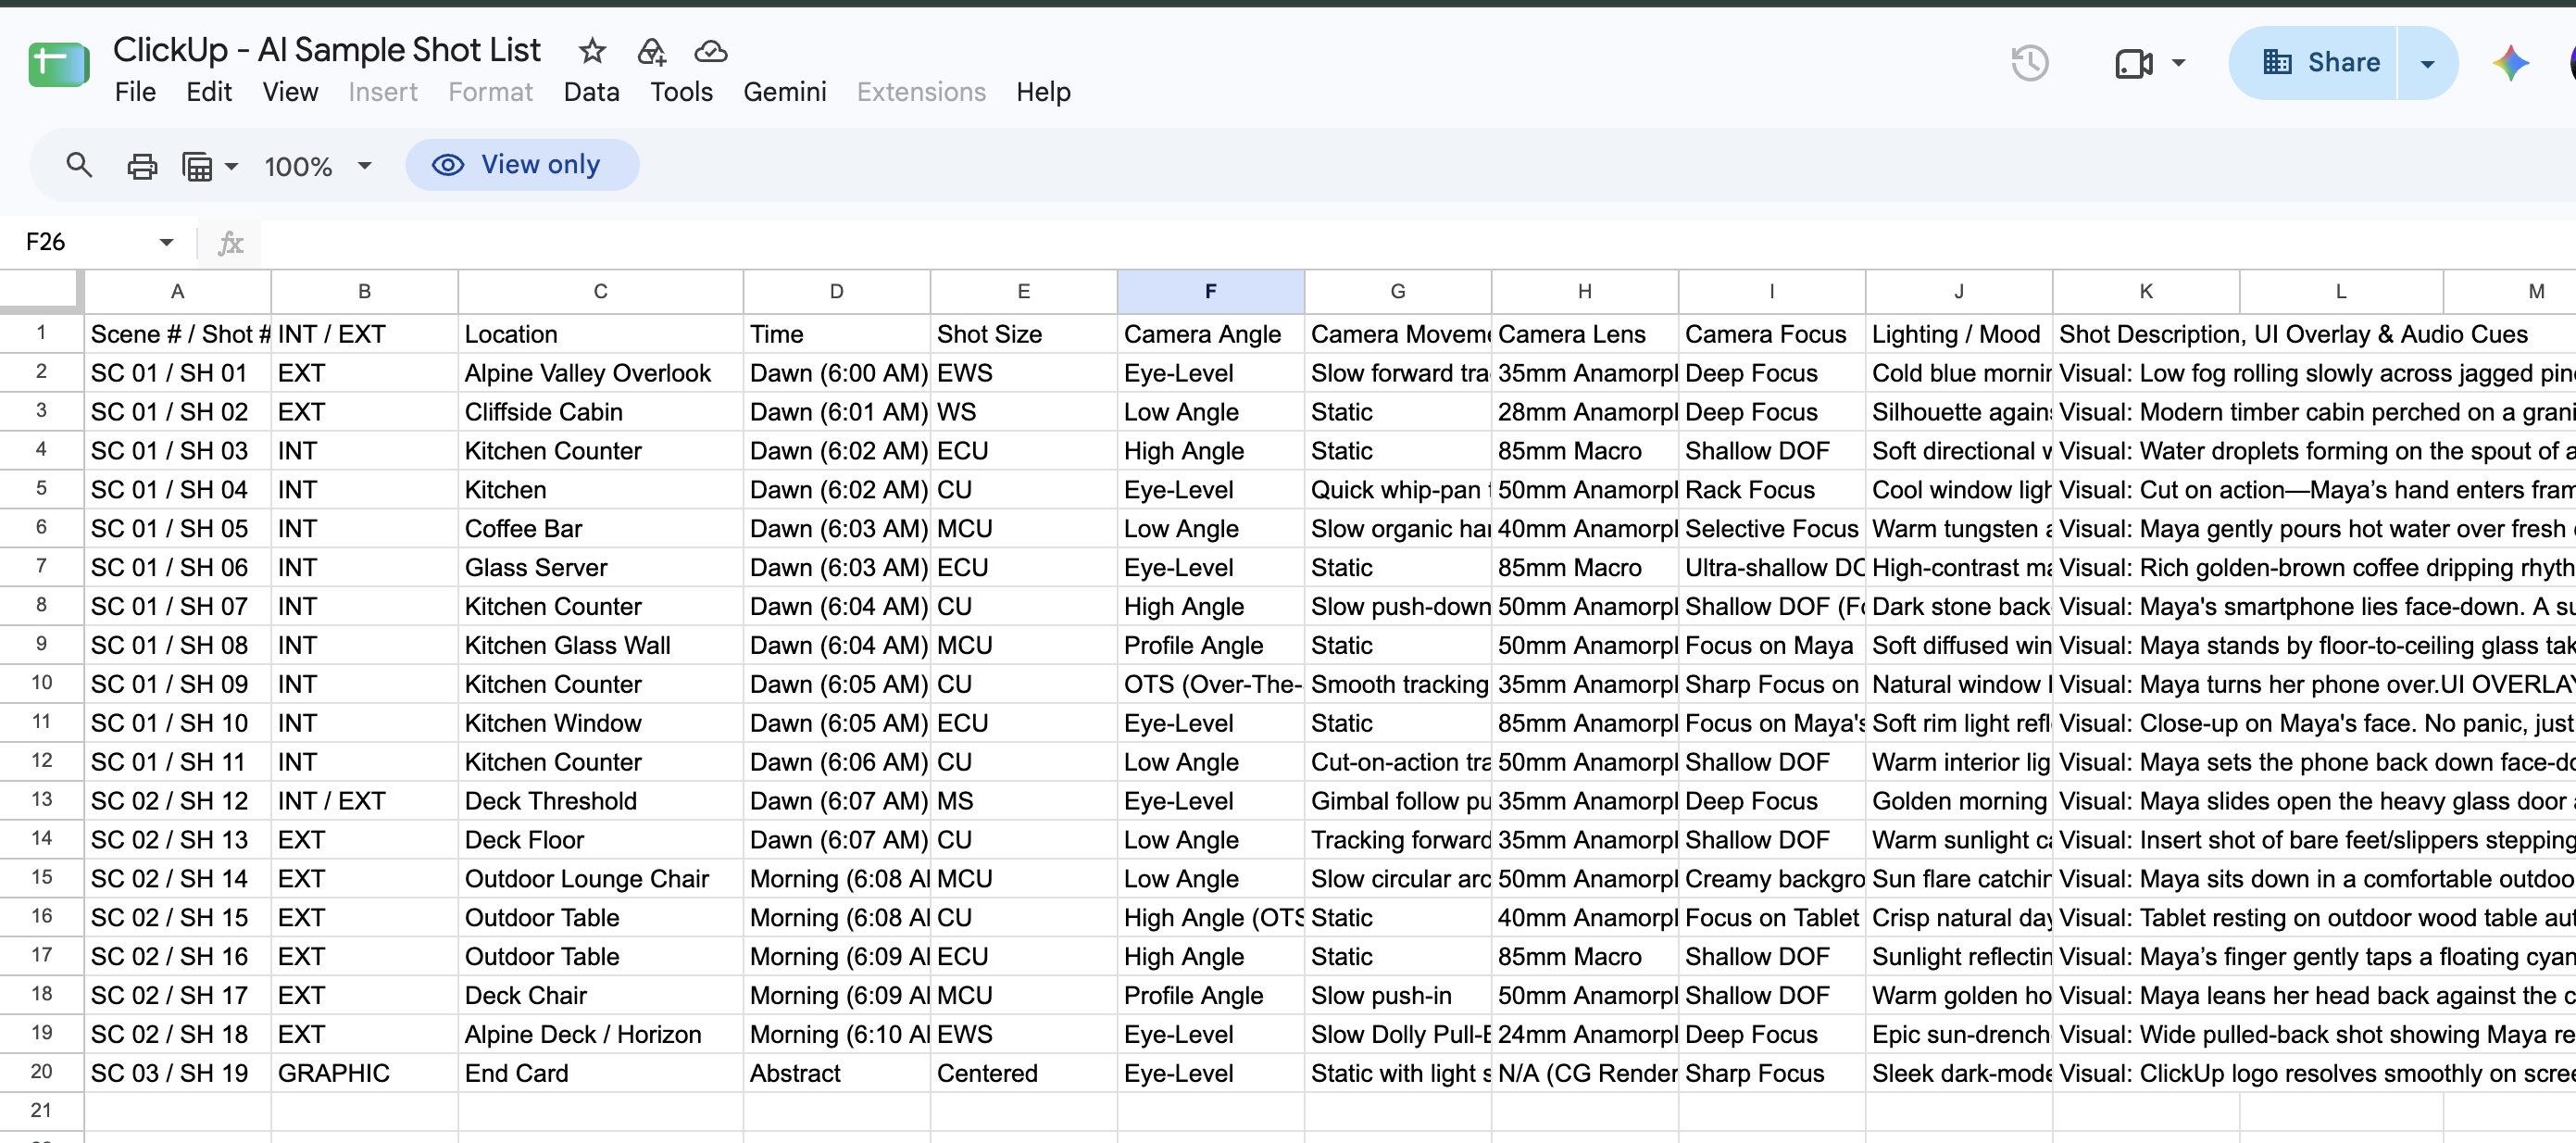Click the fx formula icon

click(231, 242)
